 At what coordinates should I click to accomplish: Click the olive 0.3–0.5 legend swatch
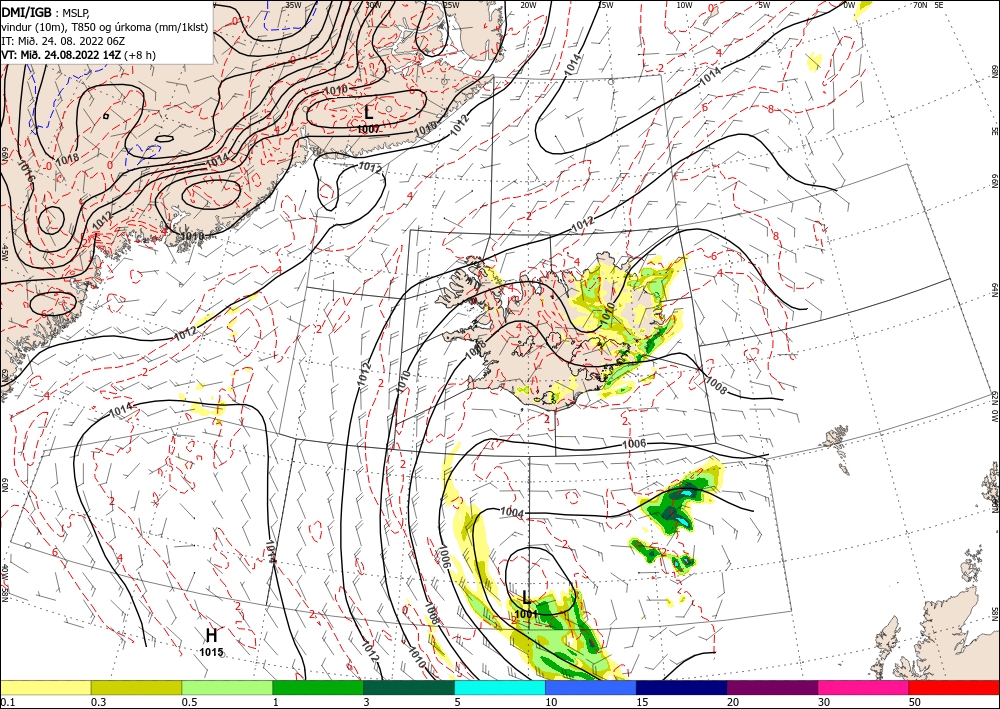click(136, 687)
